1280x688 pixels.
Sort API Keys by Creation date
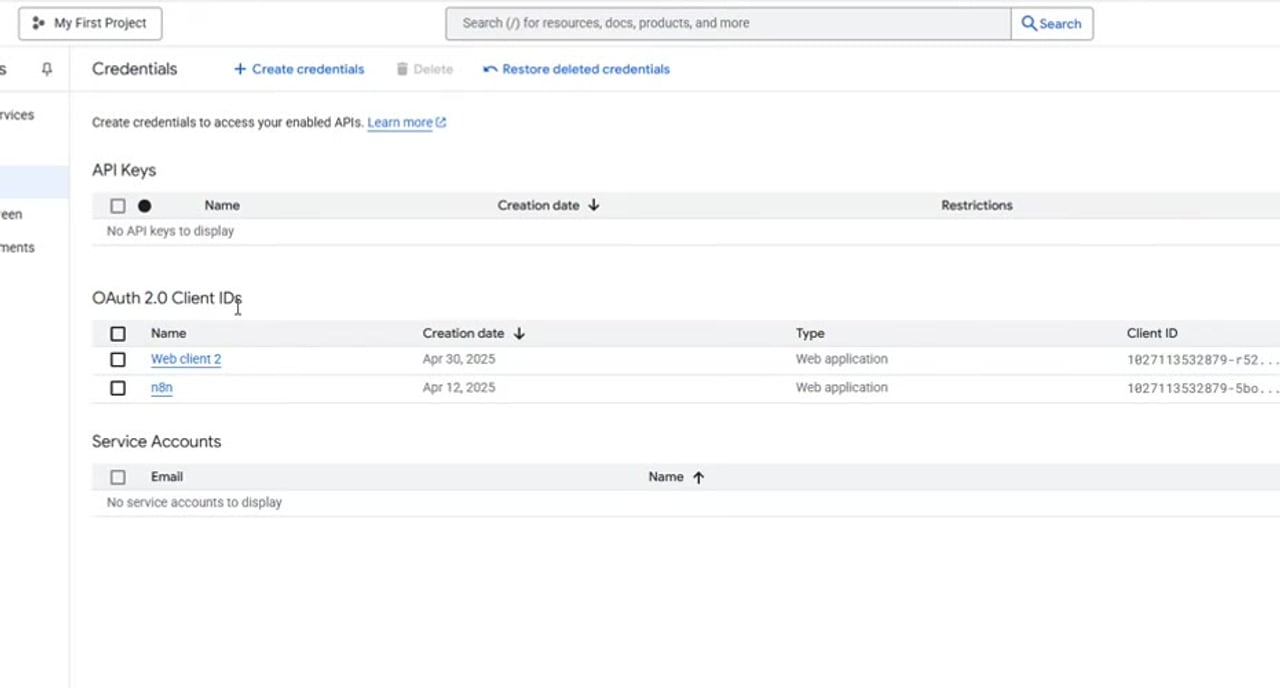pyautogui.click(x=538, y=205)
